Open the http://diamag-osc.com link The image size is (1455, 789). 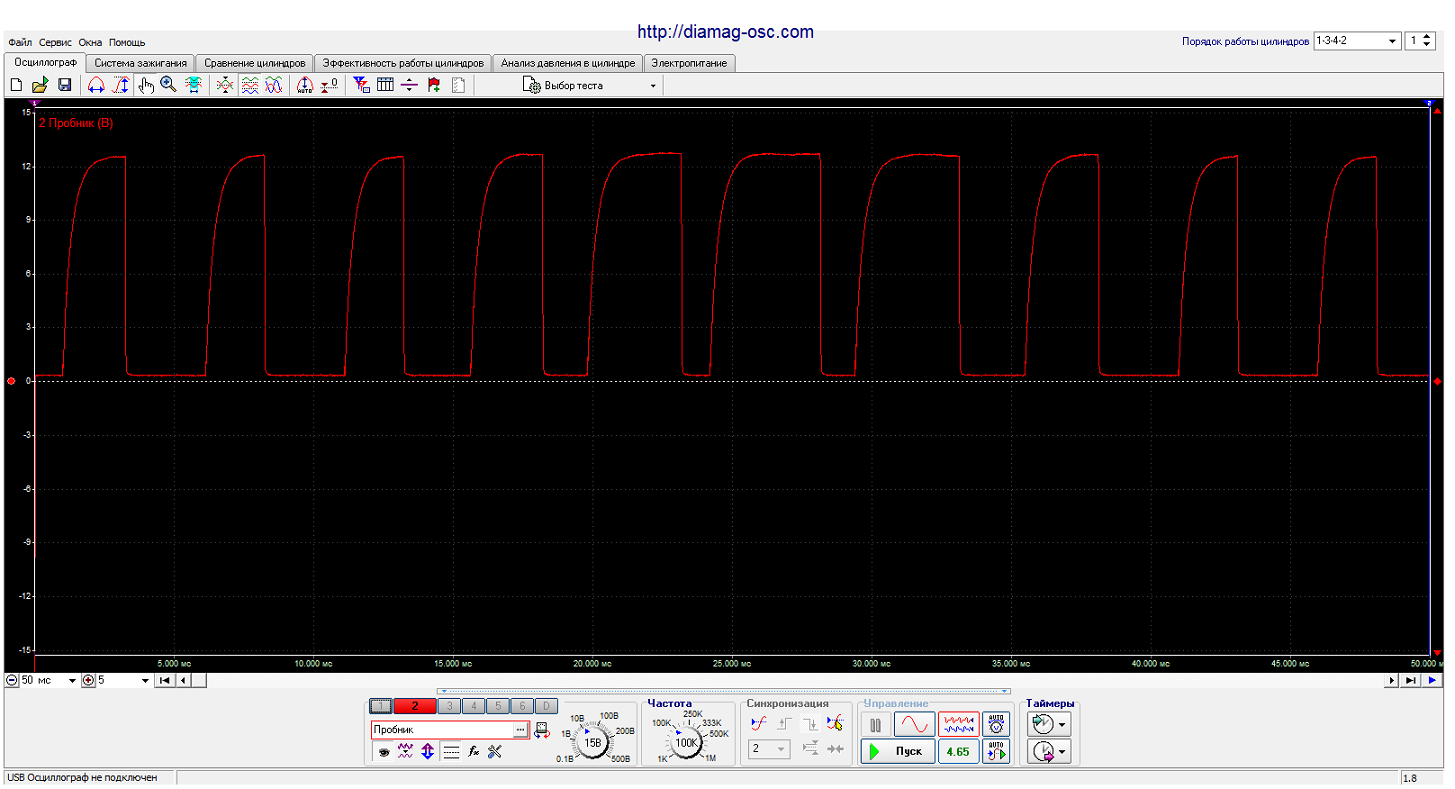tap(725, 32)
